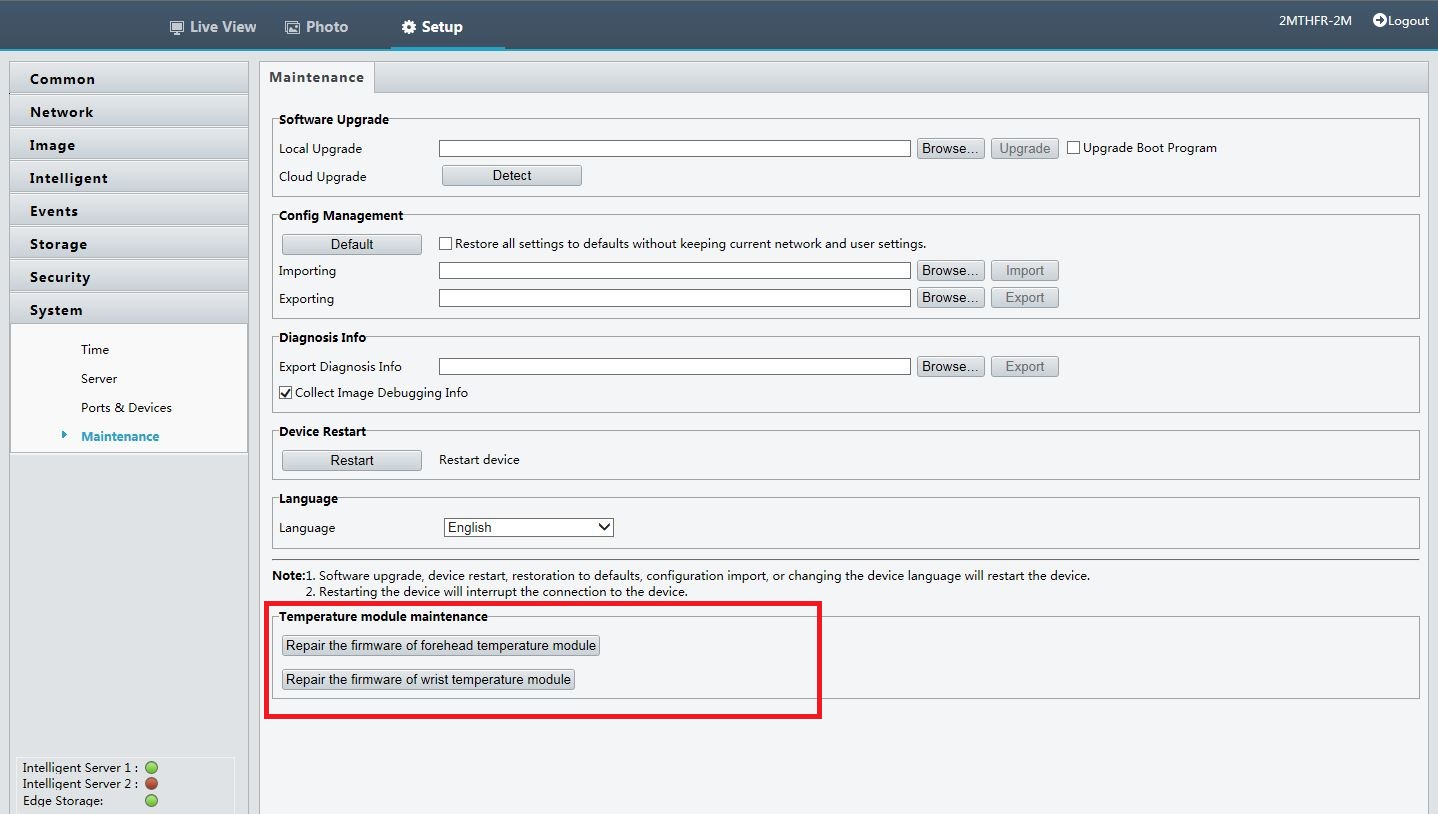Enable Upgrade Boot Program checkbox
The image size is (1438, 814).
[1073, 148]
